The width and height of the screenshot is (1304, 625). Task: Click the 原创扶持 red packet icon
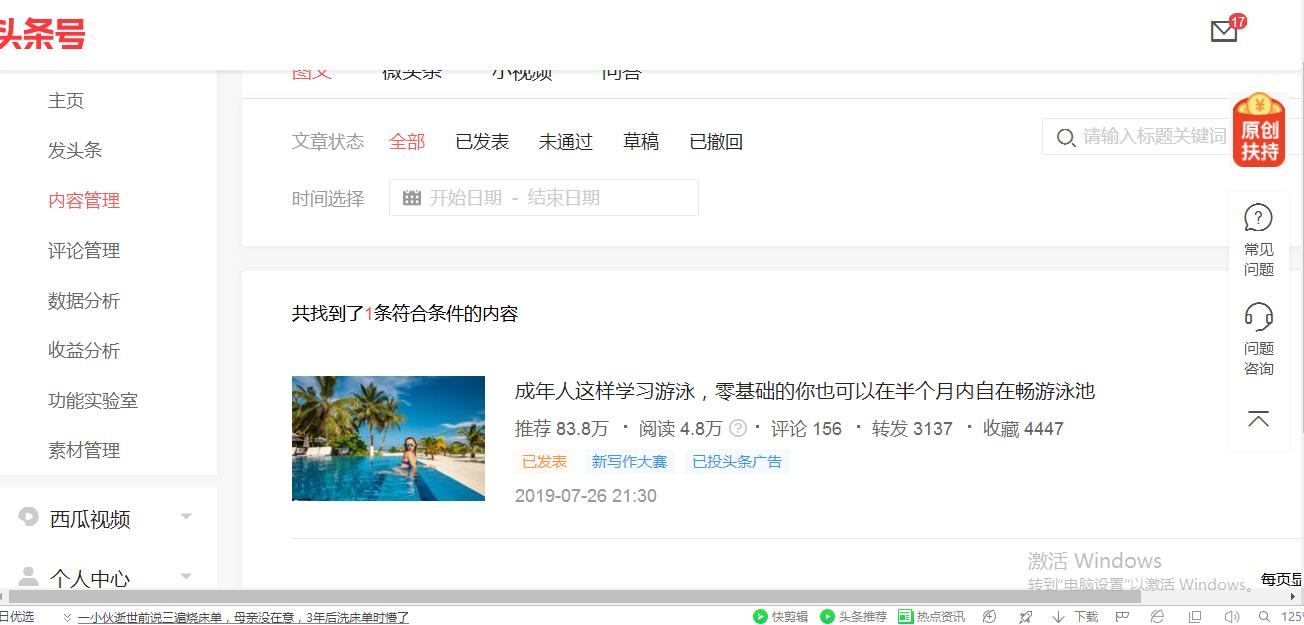pos(1258,131)
